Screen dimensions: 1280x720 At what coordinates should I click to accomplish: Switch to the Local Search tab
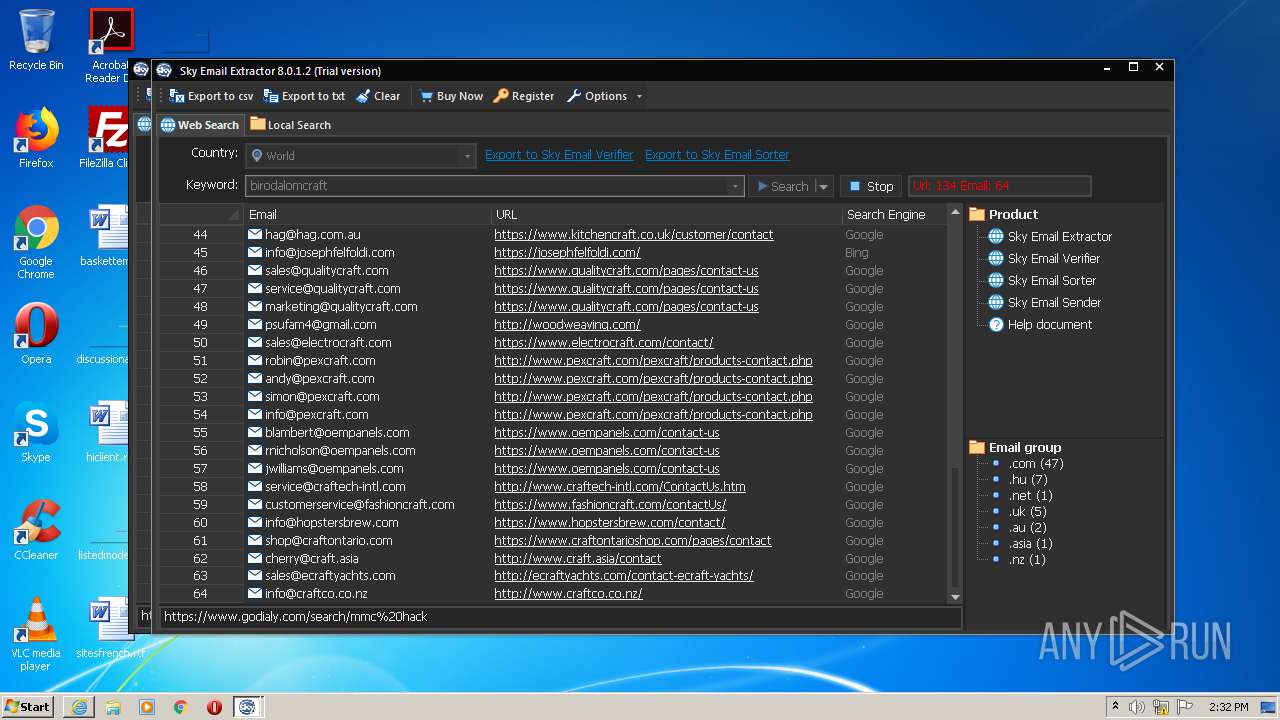tap(291, 125)
